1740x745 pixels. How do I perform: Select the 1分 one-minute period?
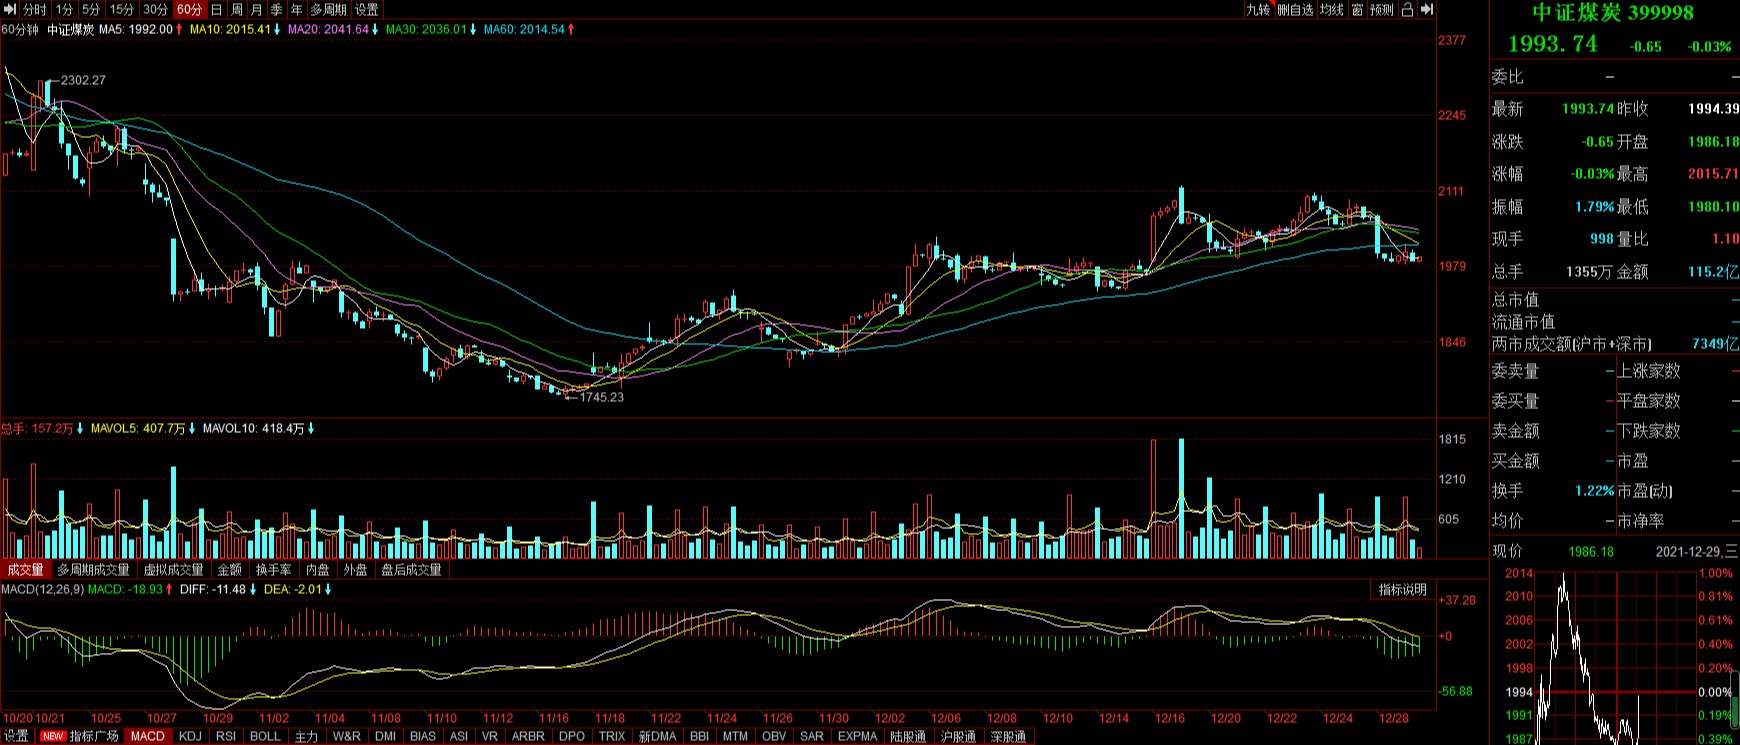point(65,9)
